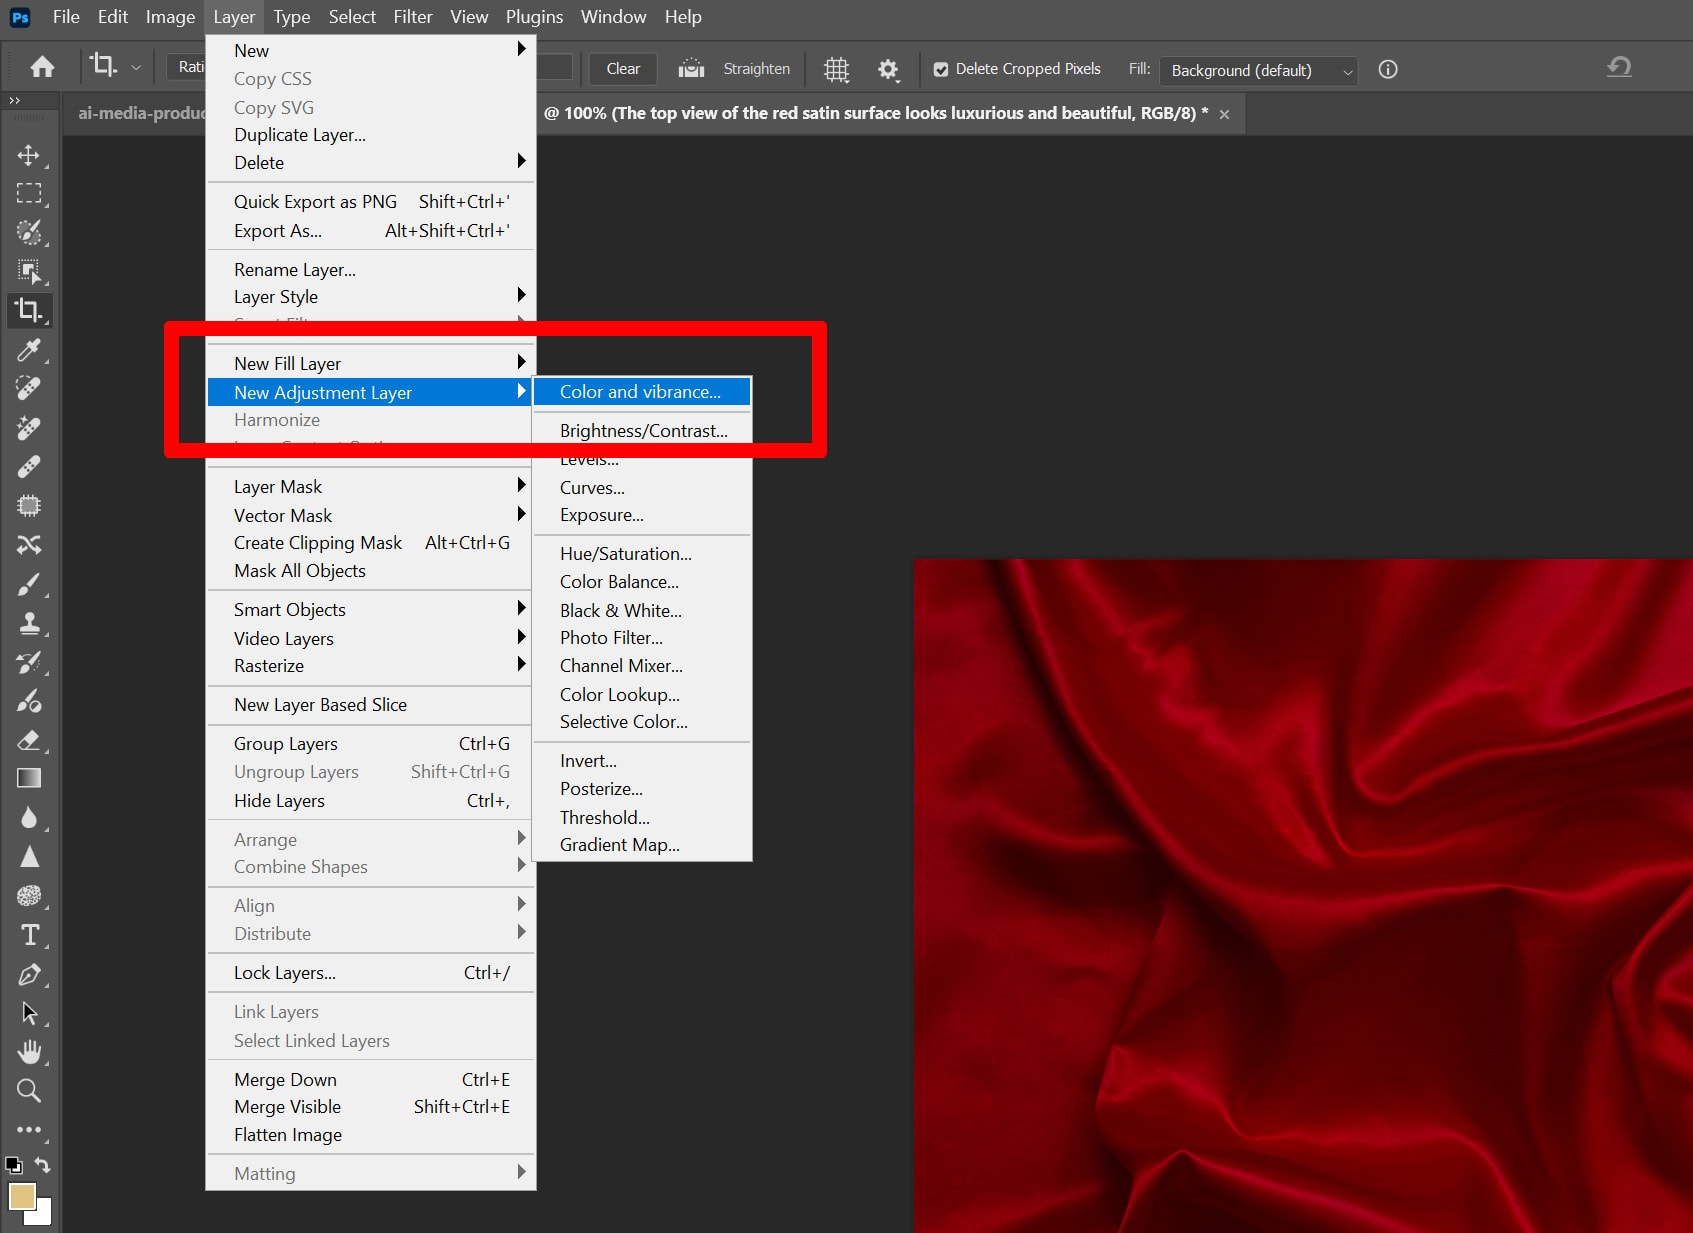Select the Rectangular Marquee tool
The width and height of the screenshot is (1693, 1233).
(29, 194)
